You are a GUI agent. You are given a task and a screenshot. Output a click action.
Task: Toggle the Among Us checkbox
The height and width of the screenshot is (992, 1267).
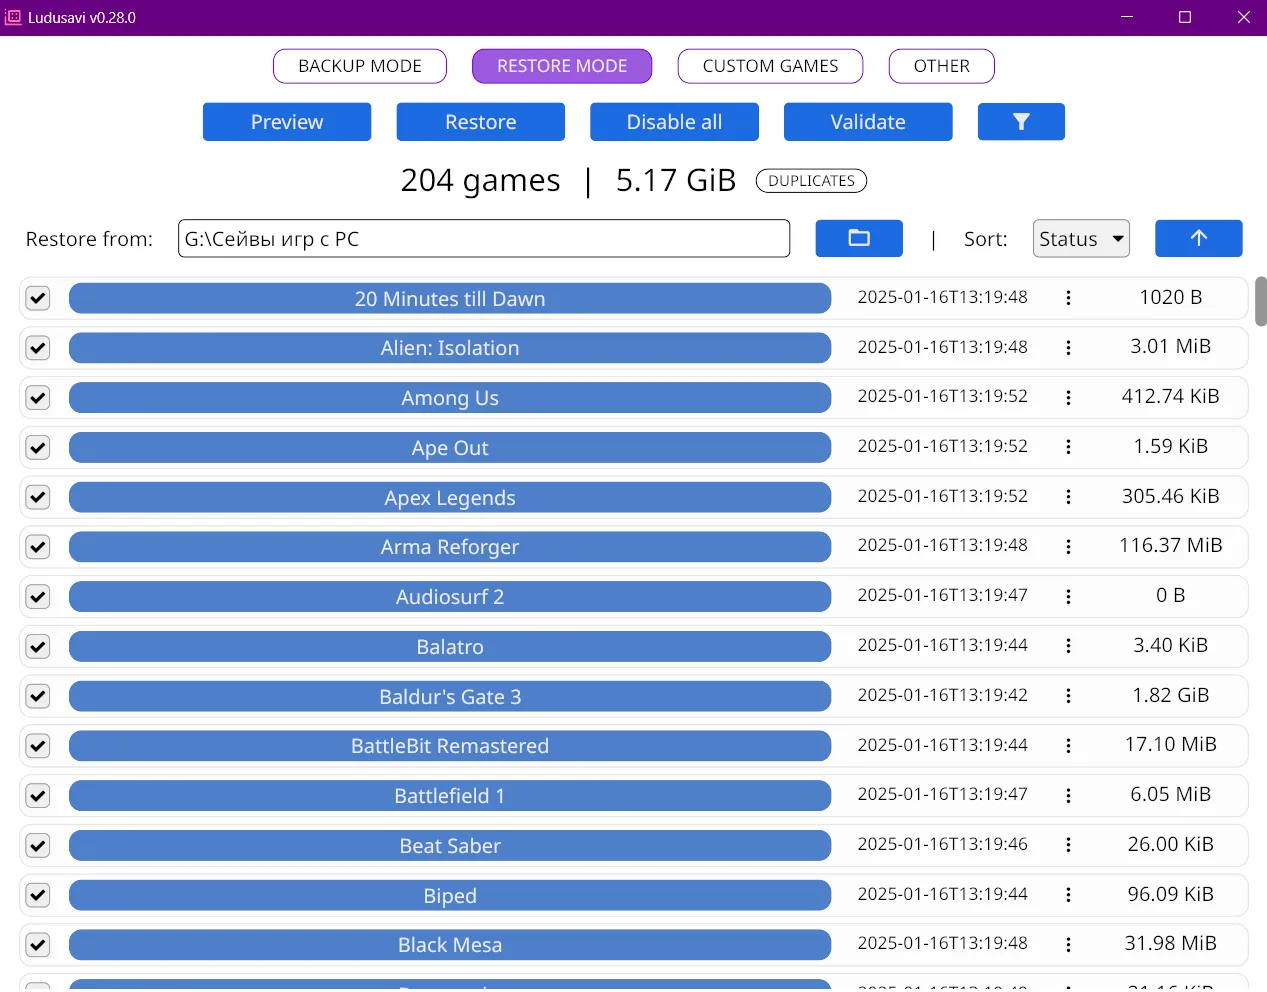point(38,397)
